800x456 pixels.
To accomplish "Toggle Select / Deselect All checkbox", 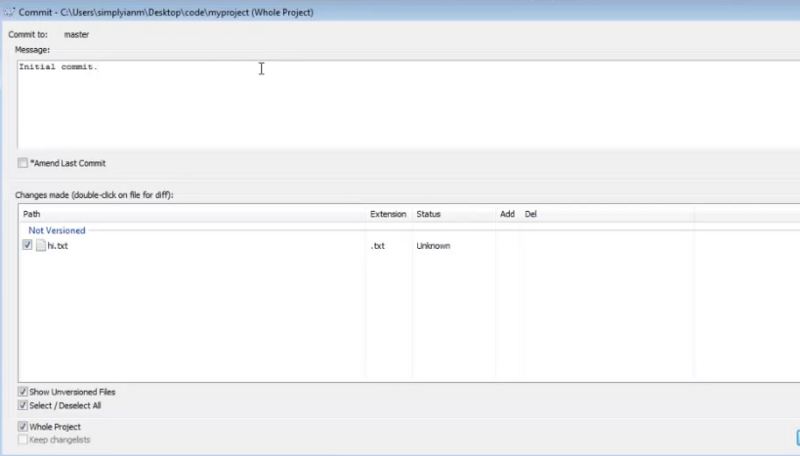I will [x=22, y=406].
